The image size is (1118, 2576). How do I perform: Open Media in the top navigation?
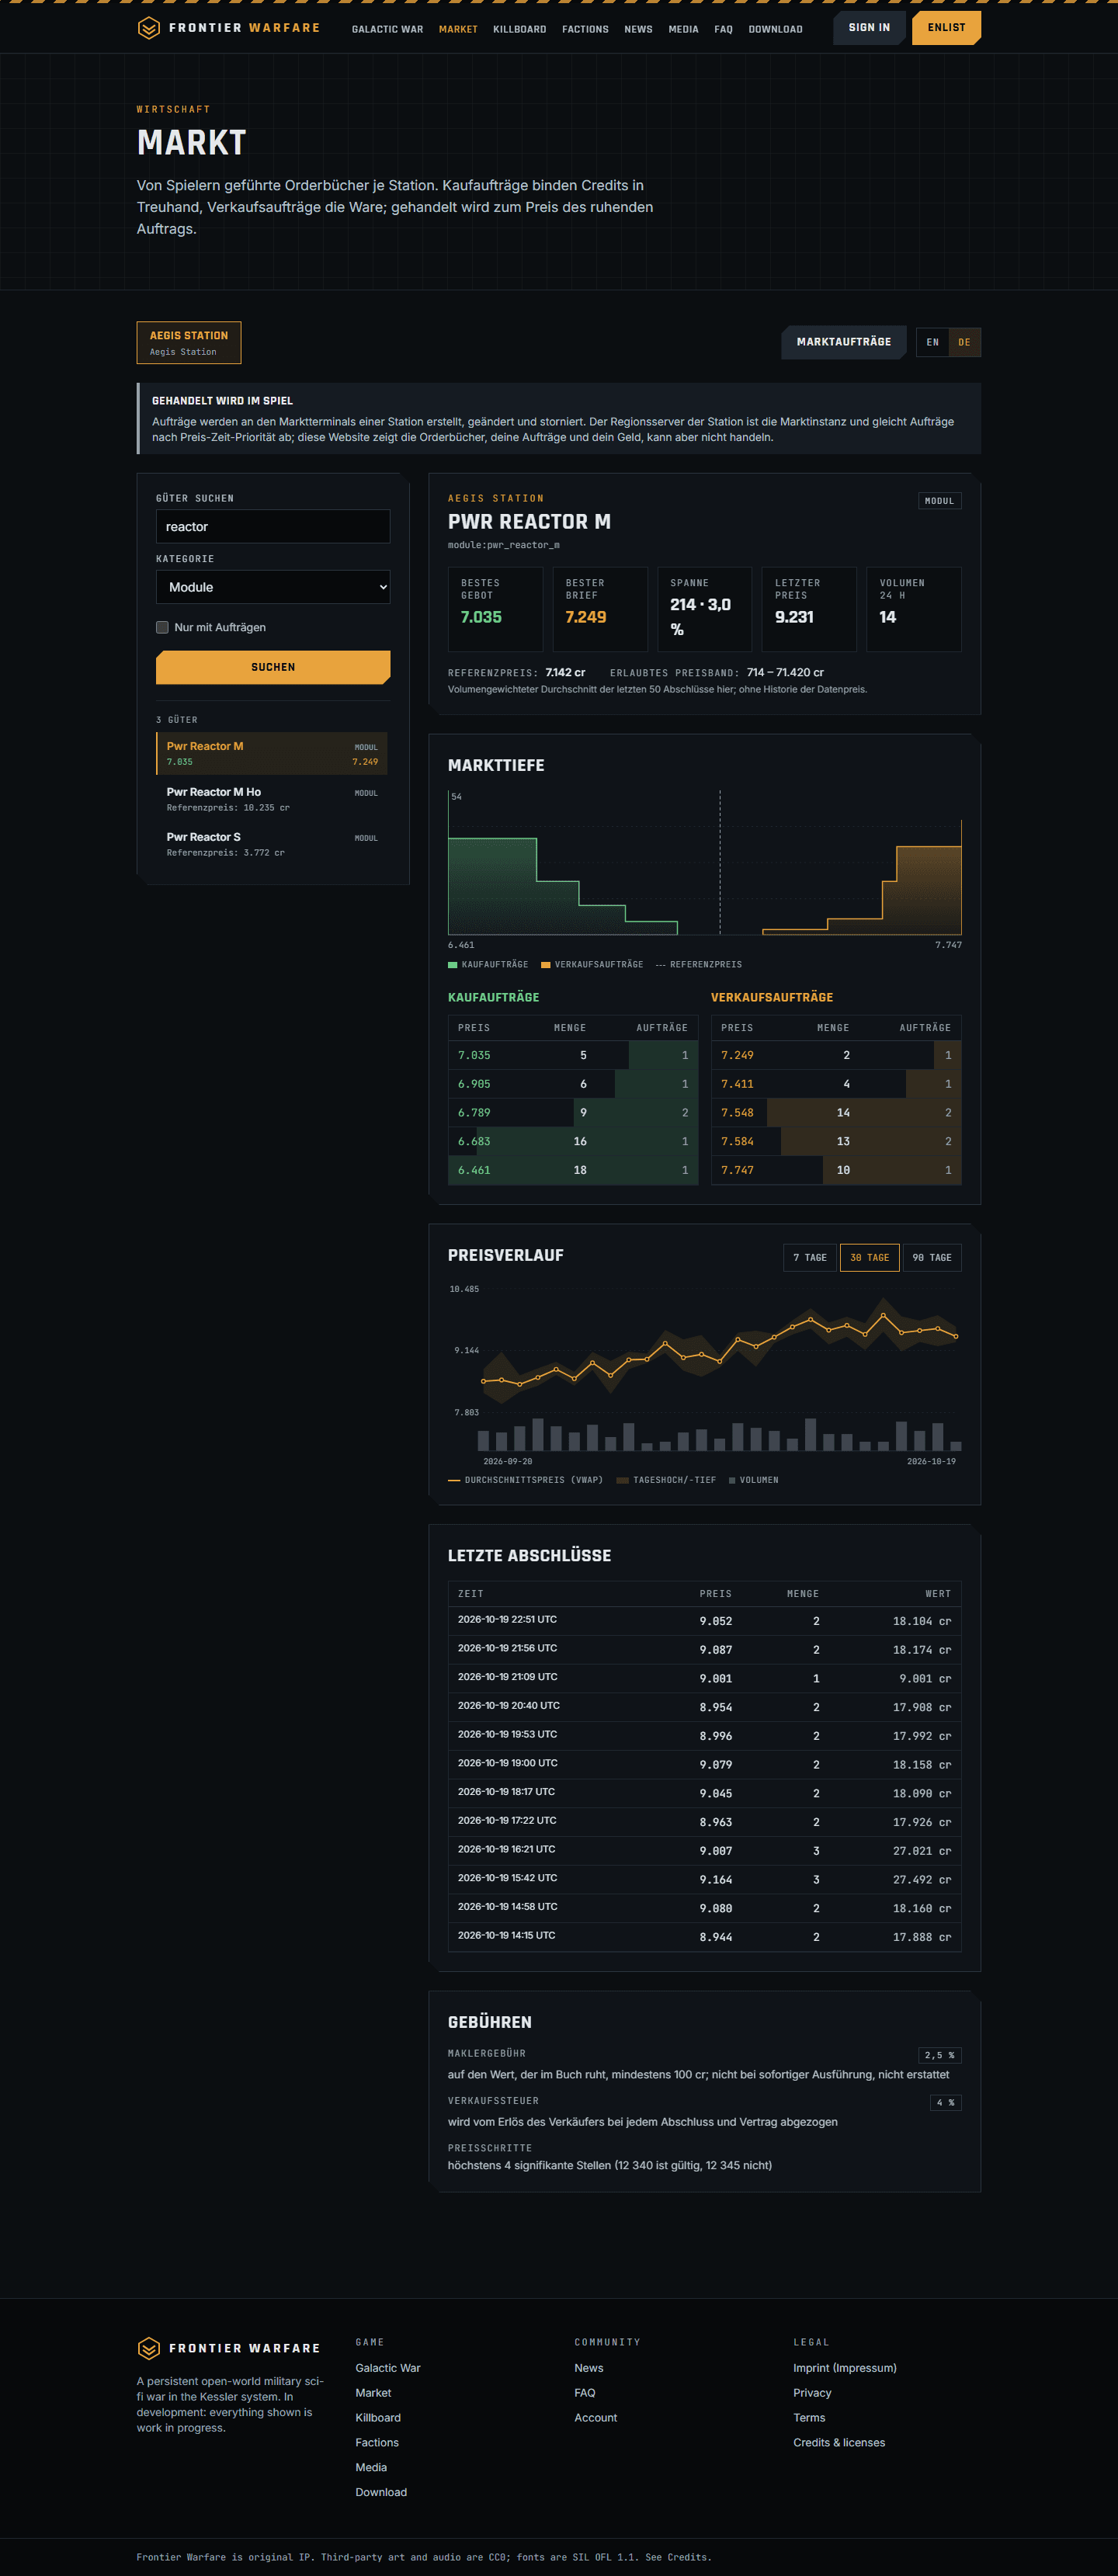point(683,29)
